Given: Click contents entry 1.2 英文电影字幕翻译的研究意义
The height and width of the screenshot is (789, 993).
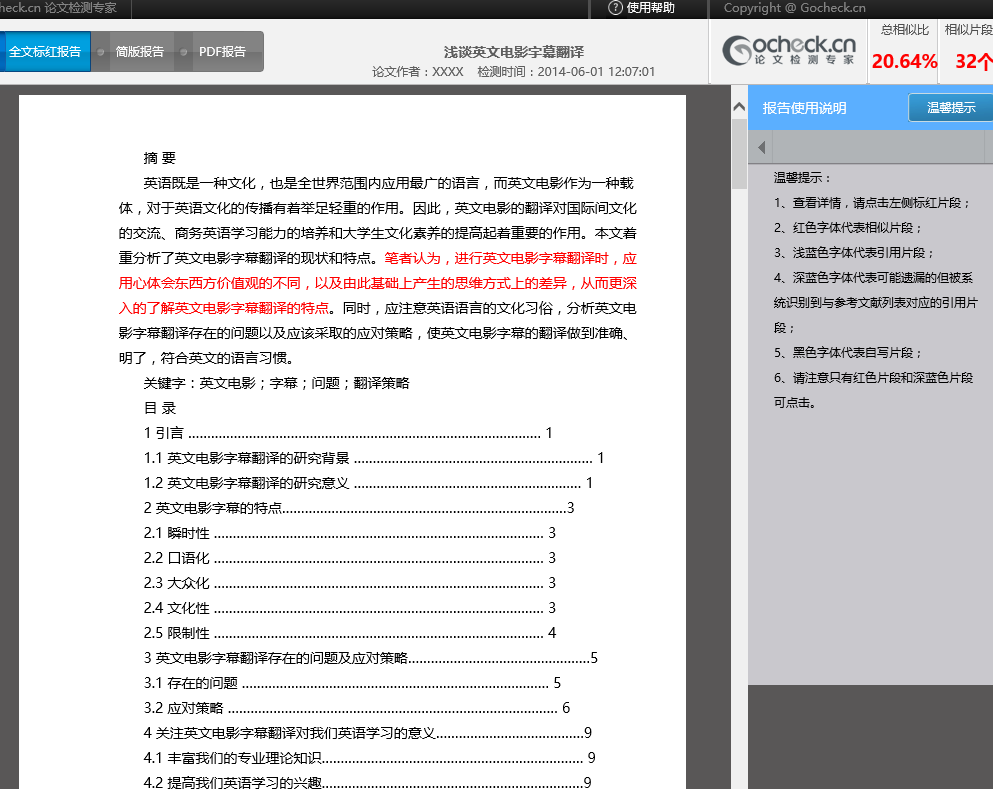Looking at the screenshot, I should click(x=369, y=483).
